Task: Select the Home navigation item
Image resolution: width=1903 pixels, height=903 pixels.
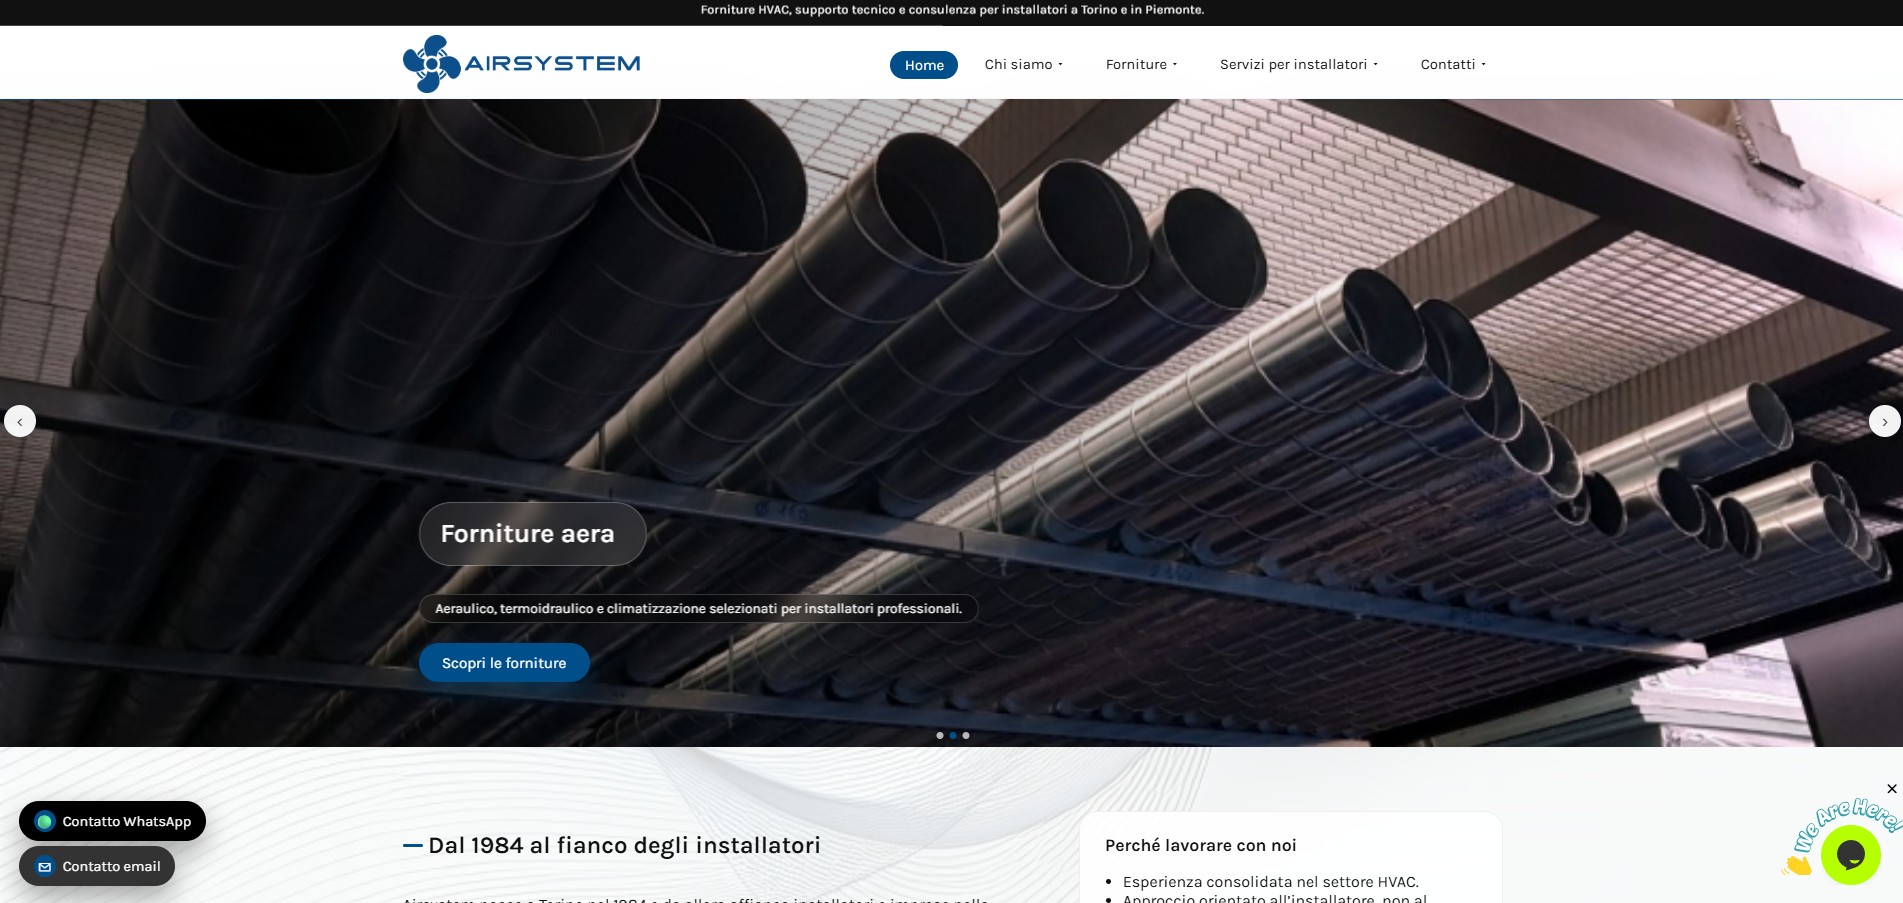Action: [923, 64]
